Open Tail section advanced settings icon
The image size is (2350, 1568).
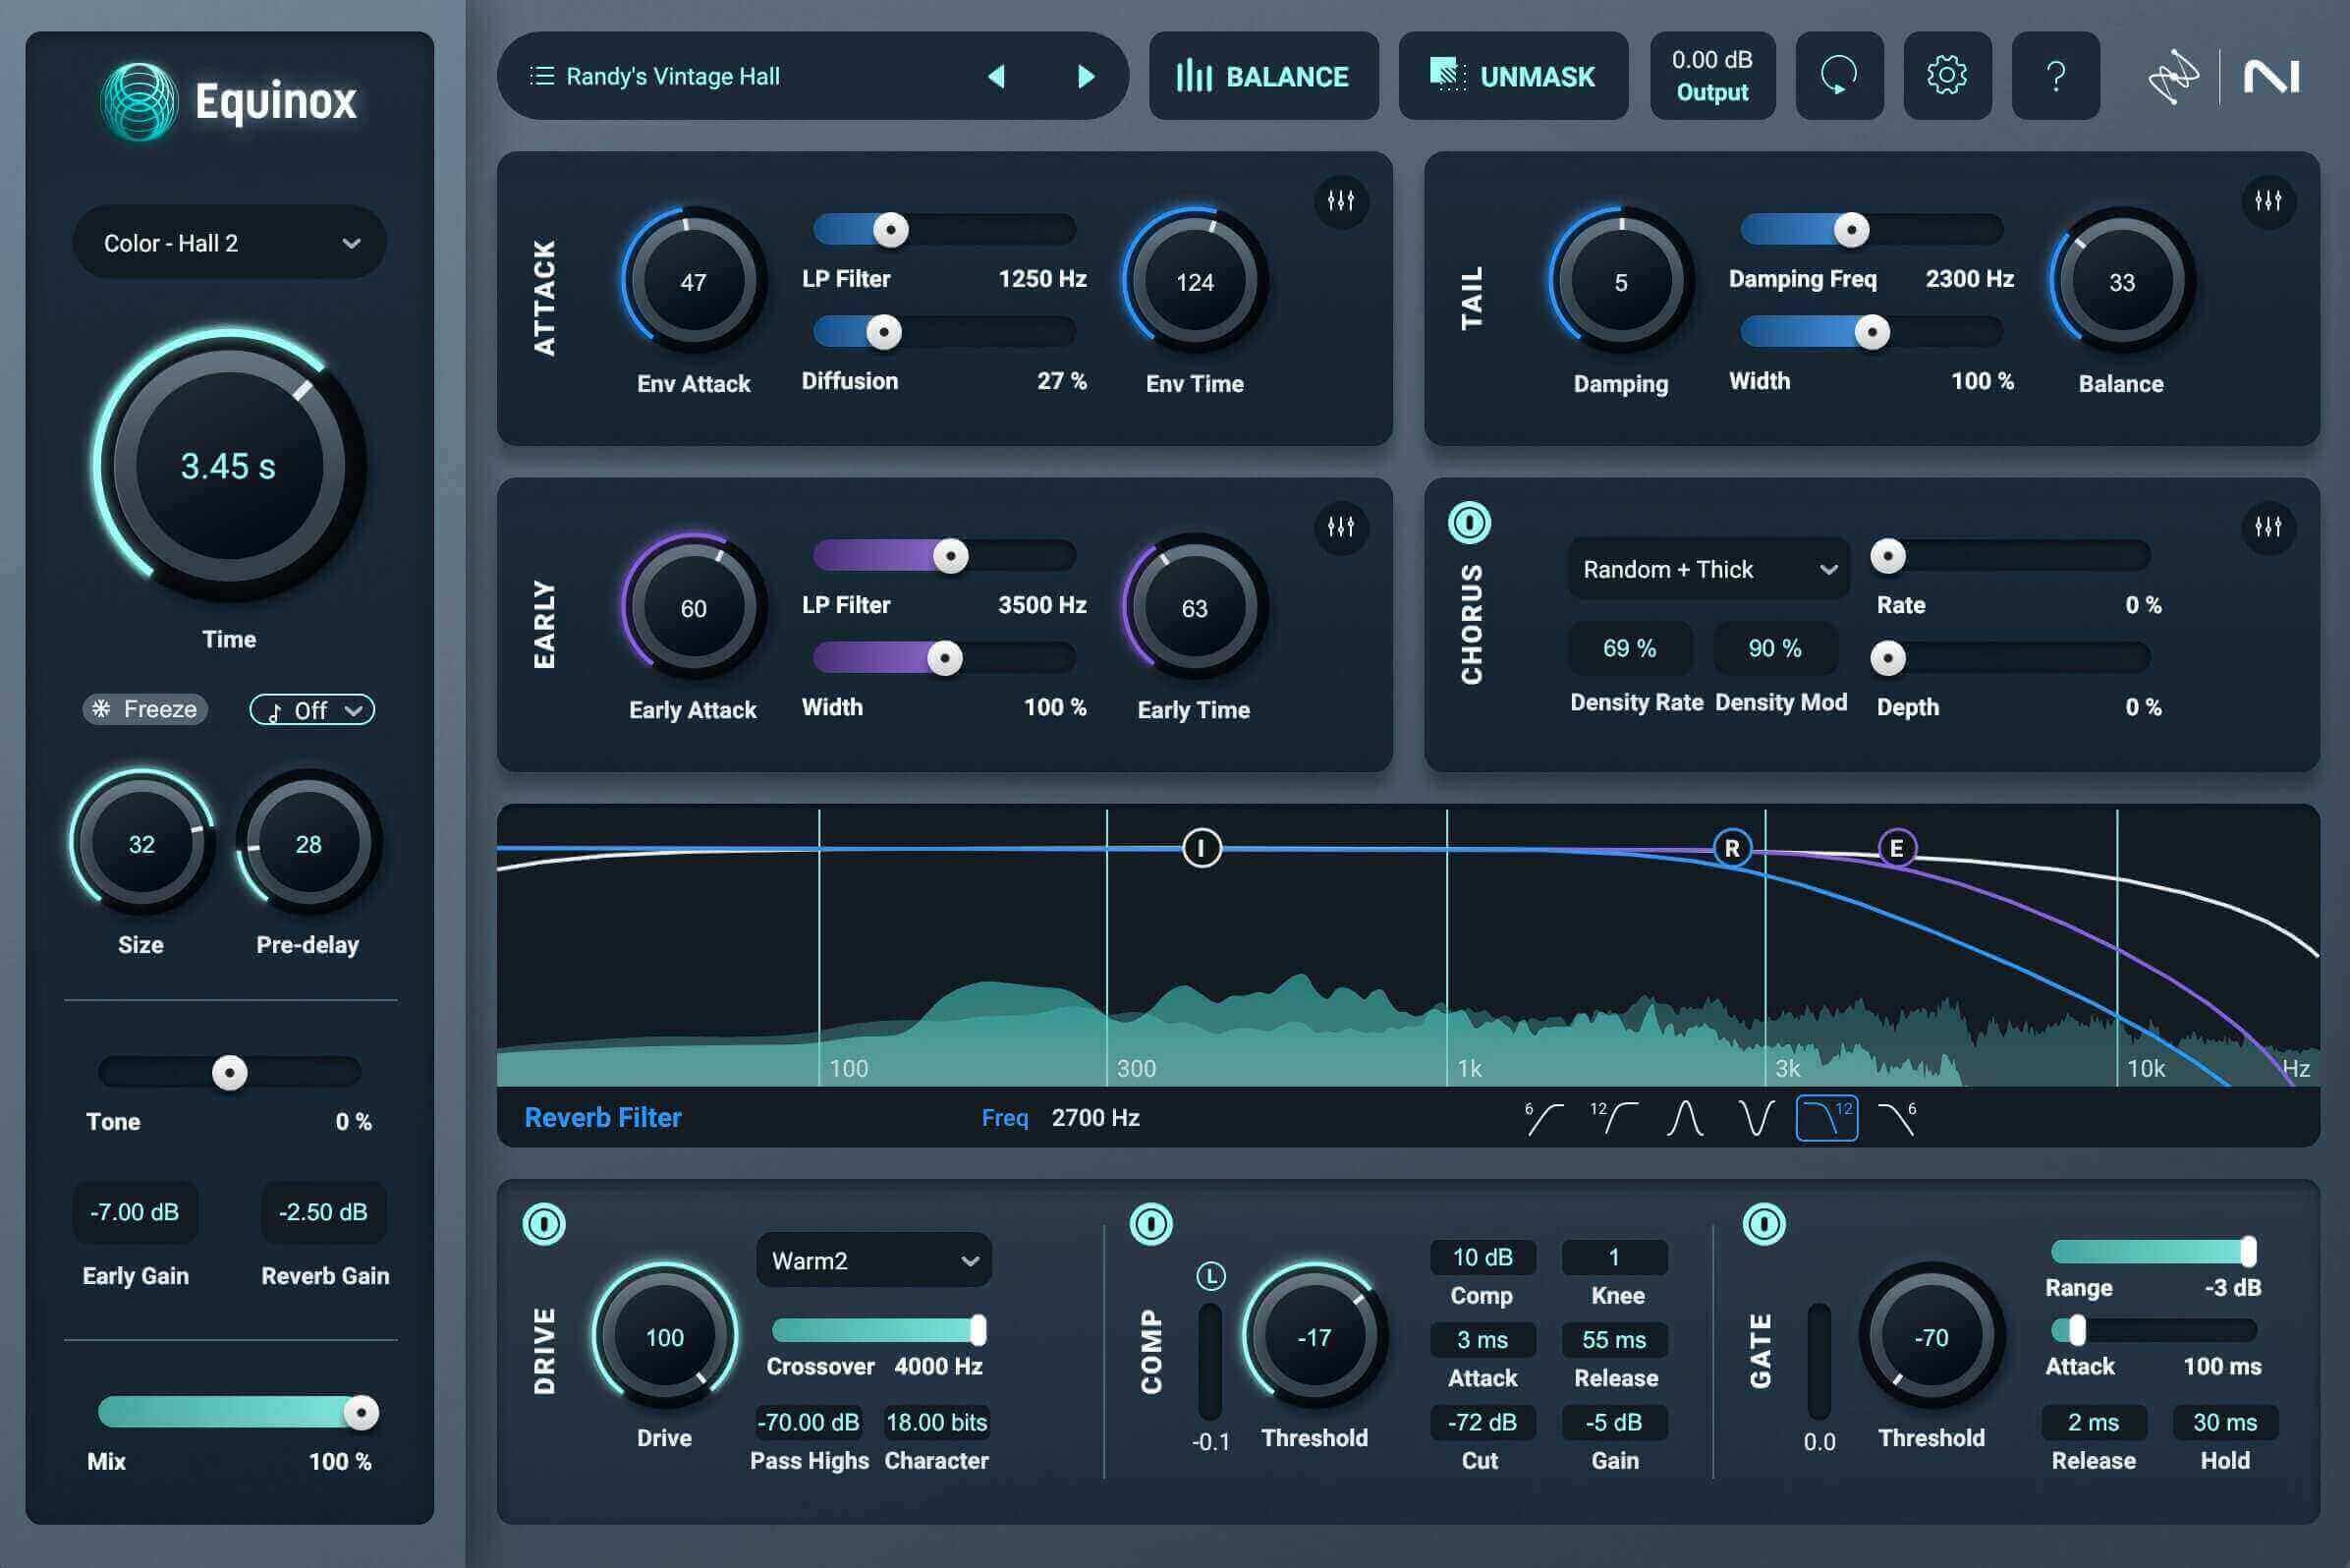(x=2268, y=201)
